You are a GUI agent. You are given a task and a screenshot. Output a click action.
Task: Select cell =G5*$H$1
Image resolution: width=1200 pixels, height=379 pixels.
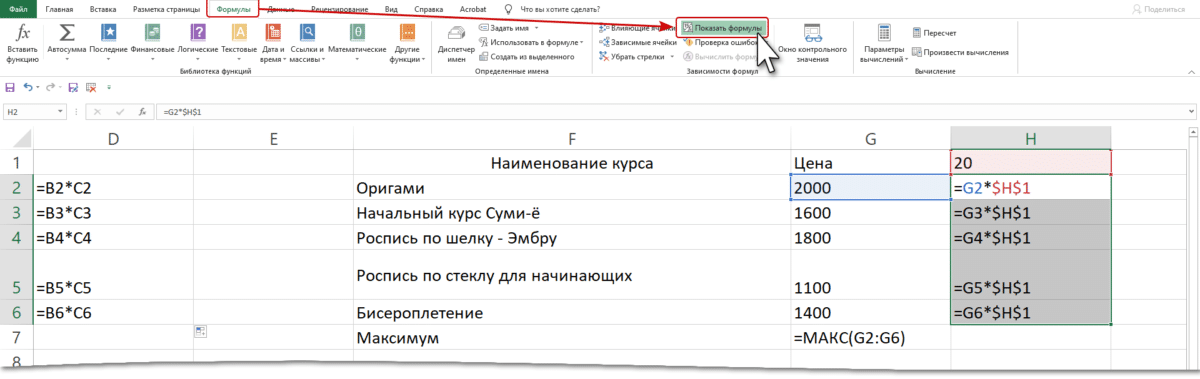(x=1031, y=275)
